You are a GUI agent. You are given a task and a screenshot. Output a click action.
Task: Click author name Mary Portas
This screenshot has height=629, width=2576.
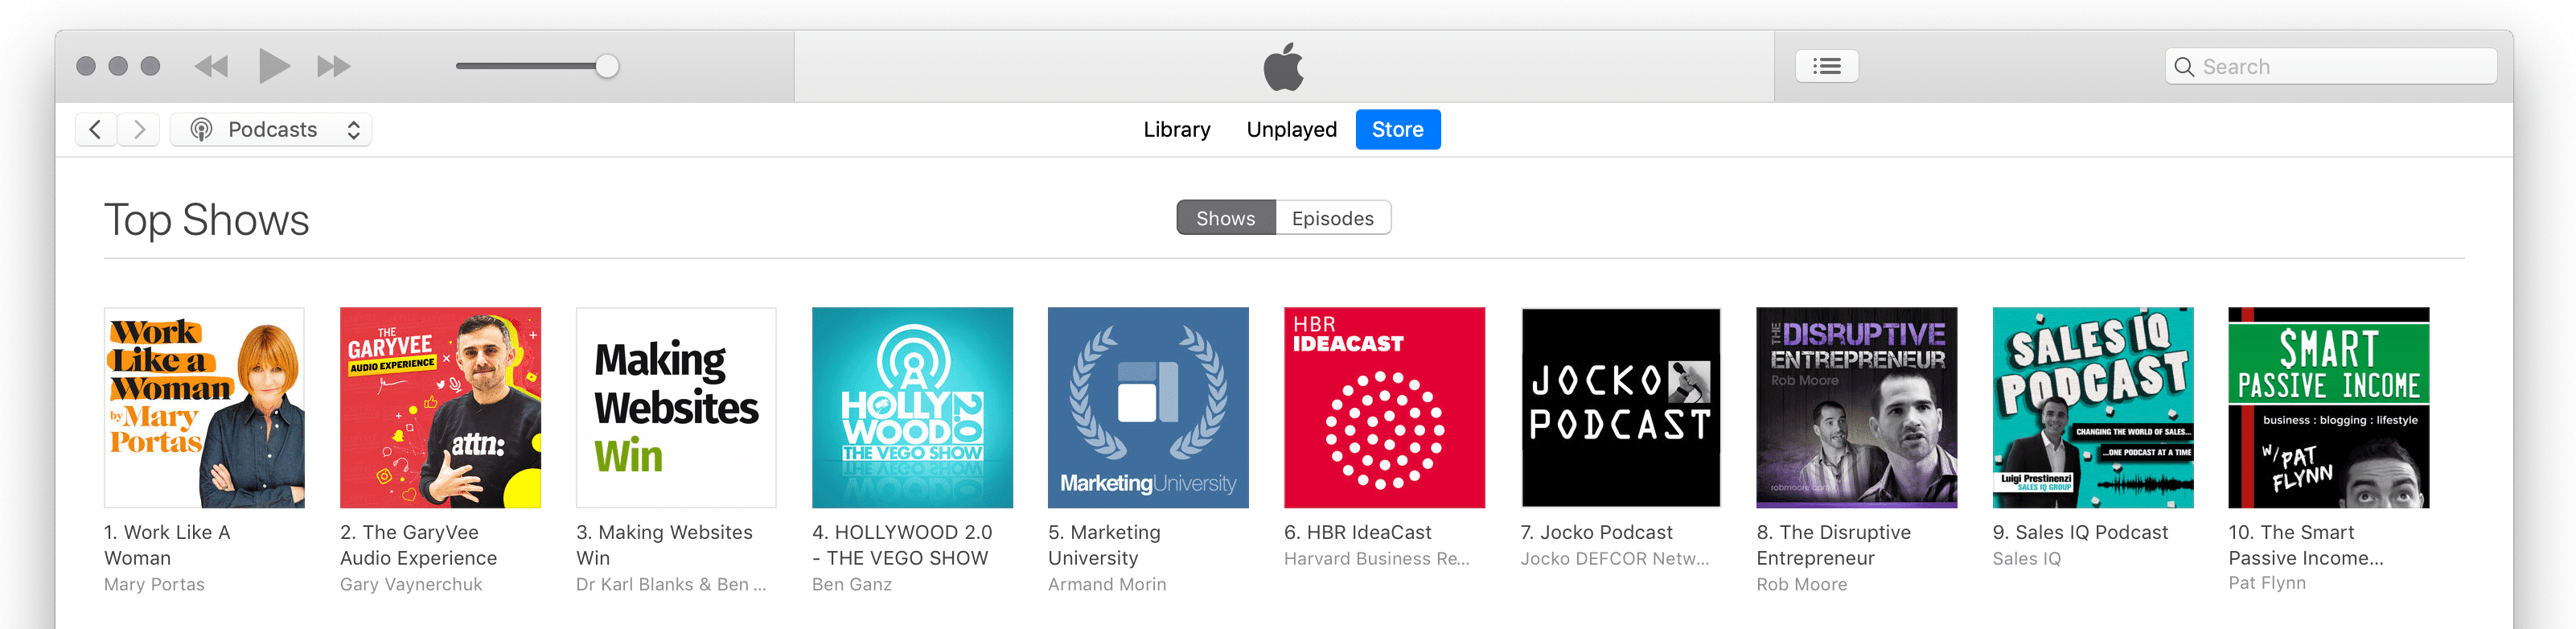(x=154, y=584)
